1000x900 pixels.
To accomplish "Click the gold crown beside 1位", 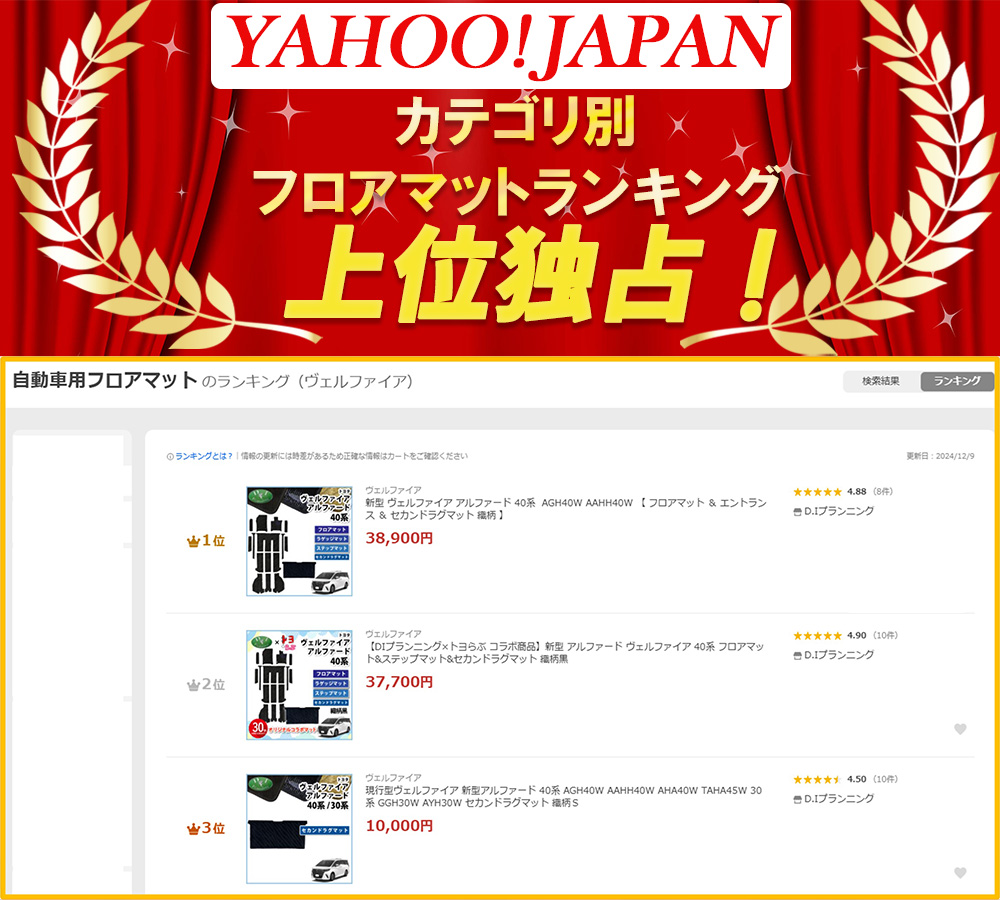I will 193,542.
